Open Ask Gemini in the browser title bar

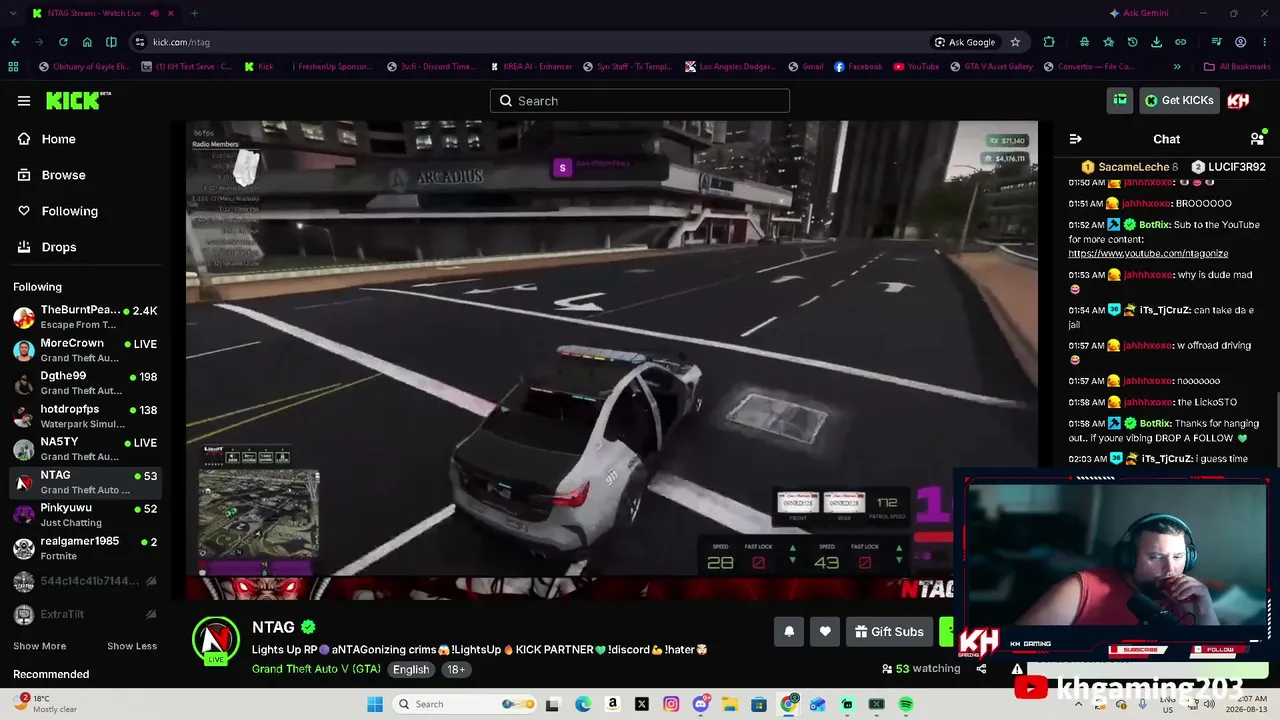pos(1139,13)
